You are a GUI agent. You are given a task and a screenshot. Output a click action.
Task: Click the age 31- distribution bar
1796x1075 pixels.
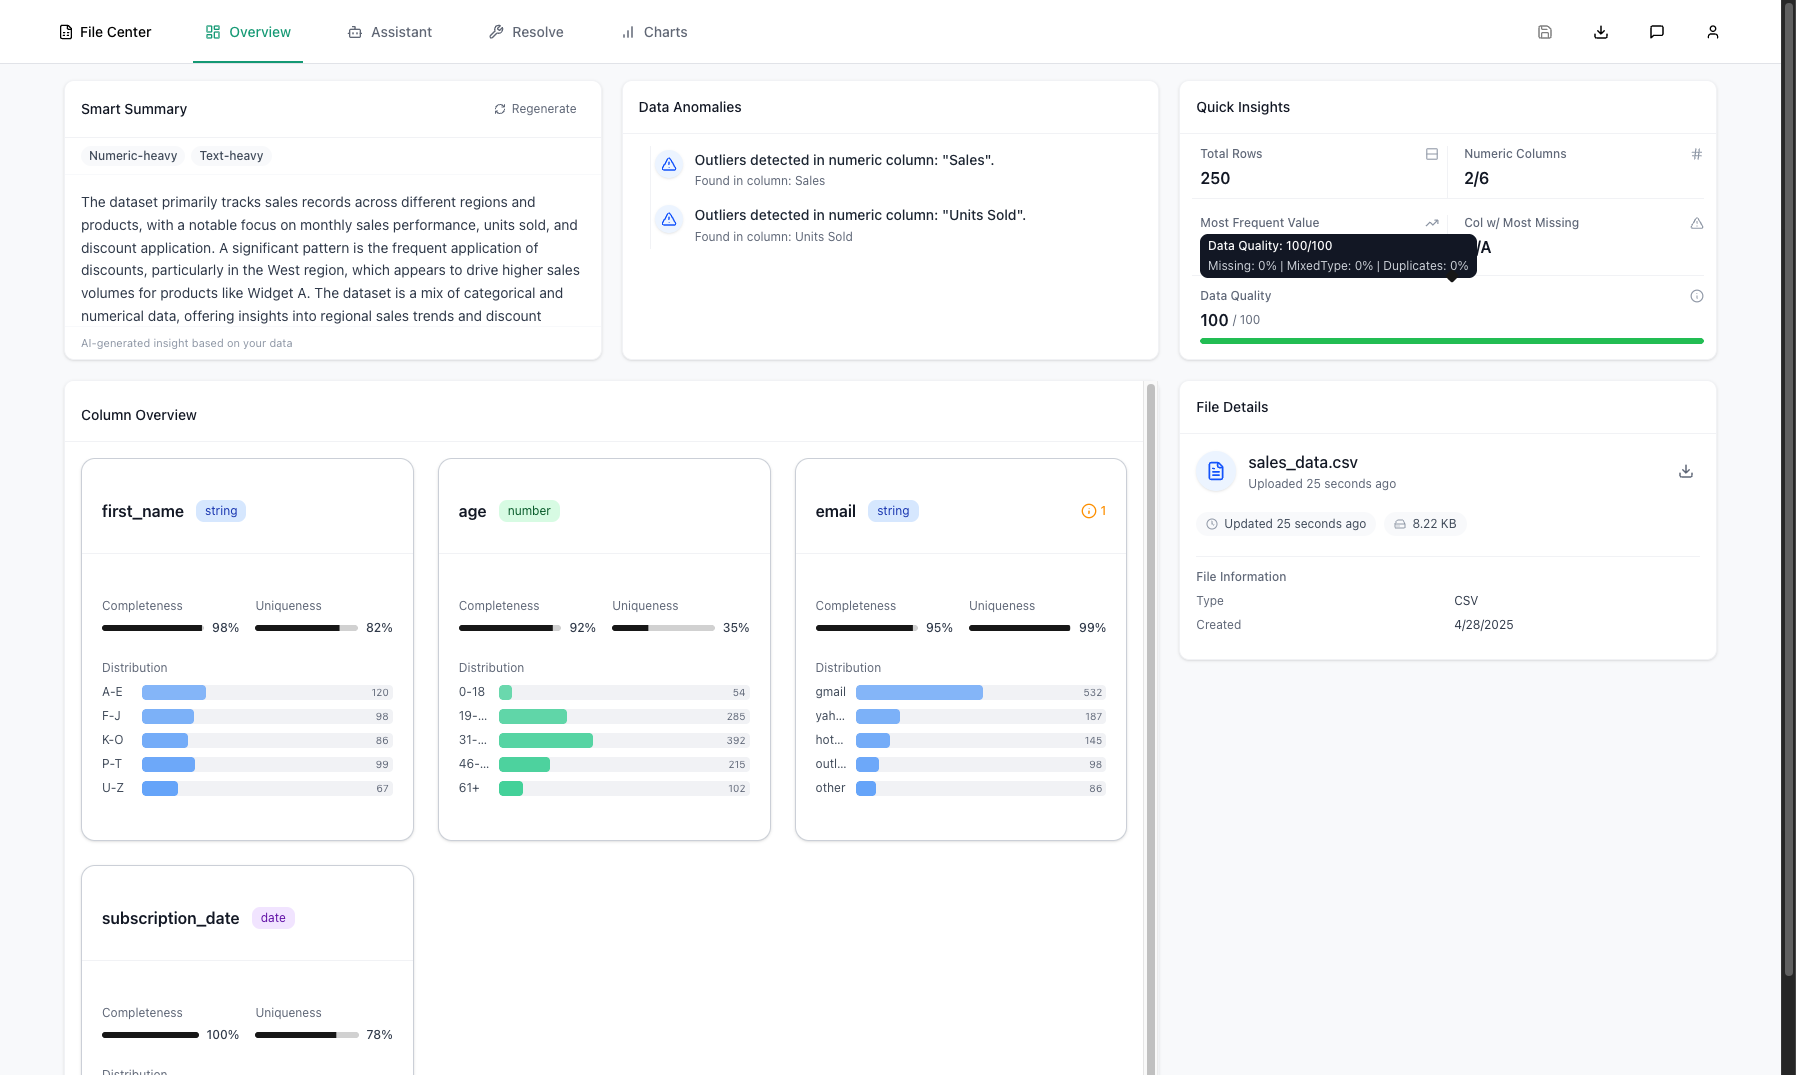tap(546, 740)
